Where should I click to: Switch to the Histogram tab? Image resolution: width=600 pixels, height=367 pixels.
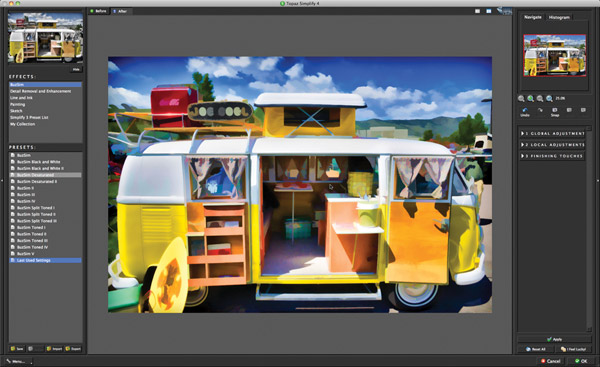[559, 17]
